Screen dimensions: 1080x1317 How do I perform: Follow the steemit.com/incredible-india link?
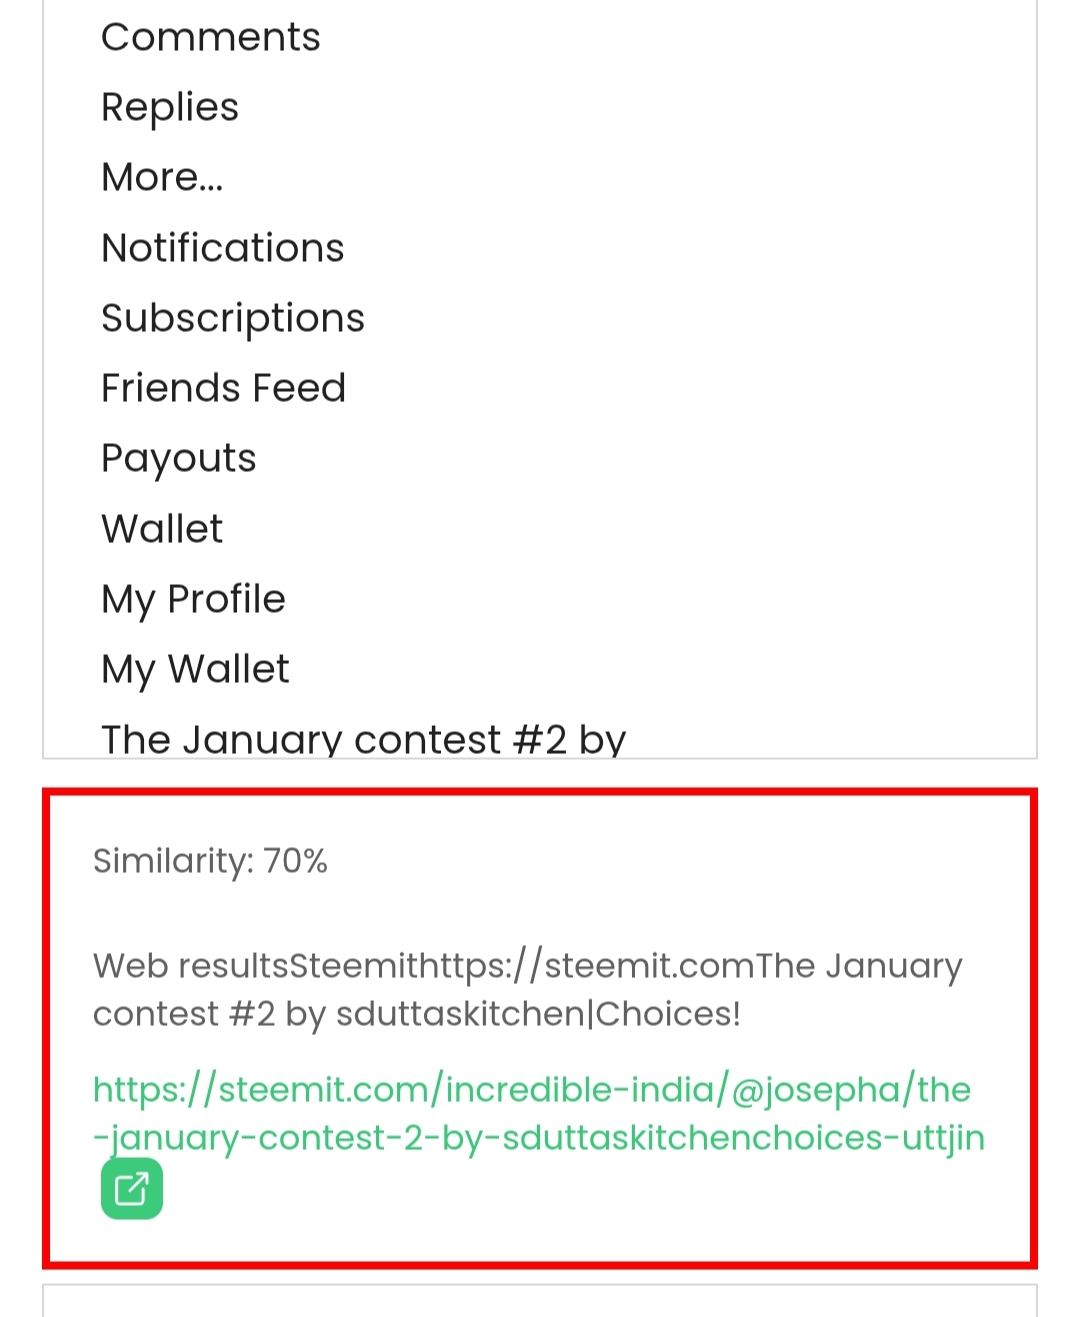532,1090
